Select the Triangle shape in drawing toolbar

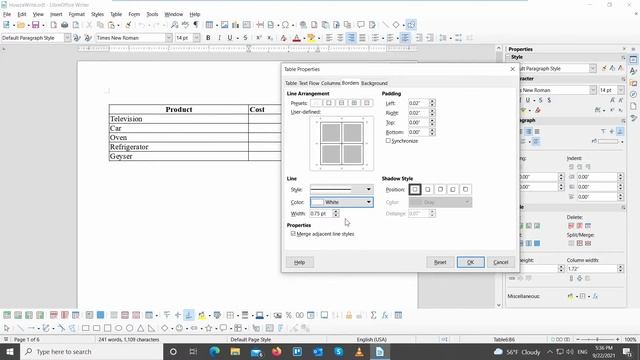coord(141,328)
